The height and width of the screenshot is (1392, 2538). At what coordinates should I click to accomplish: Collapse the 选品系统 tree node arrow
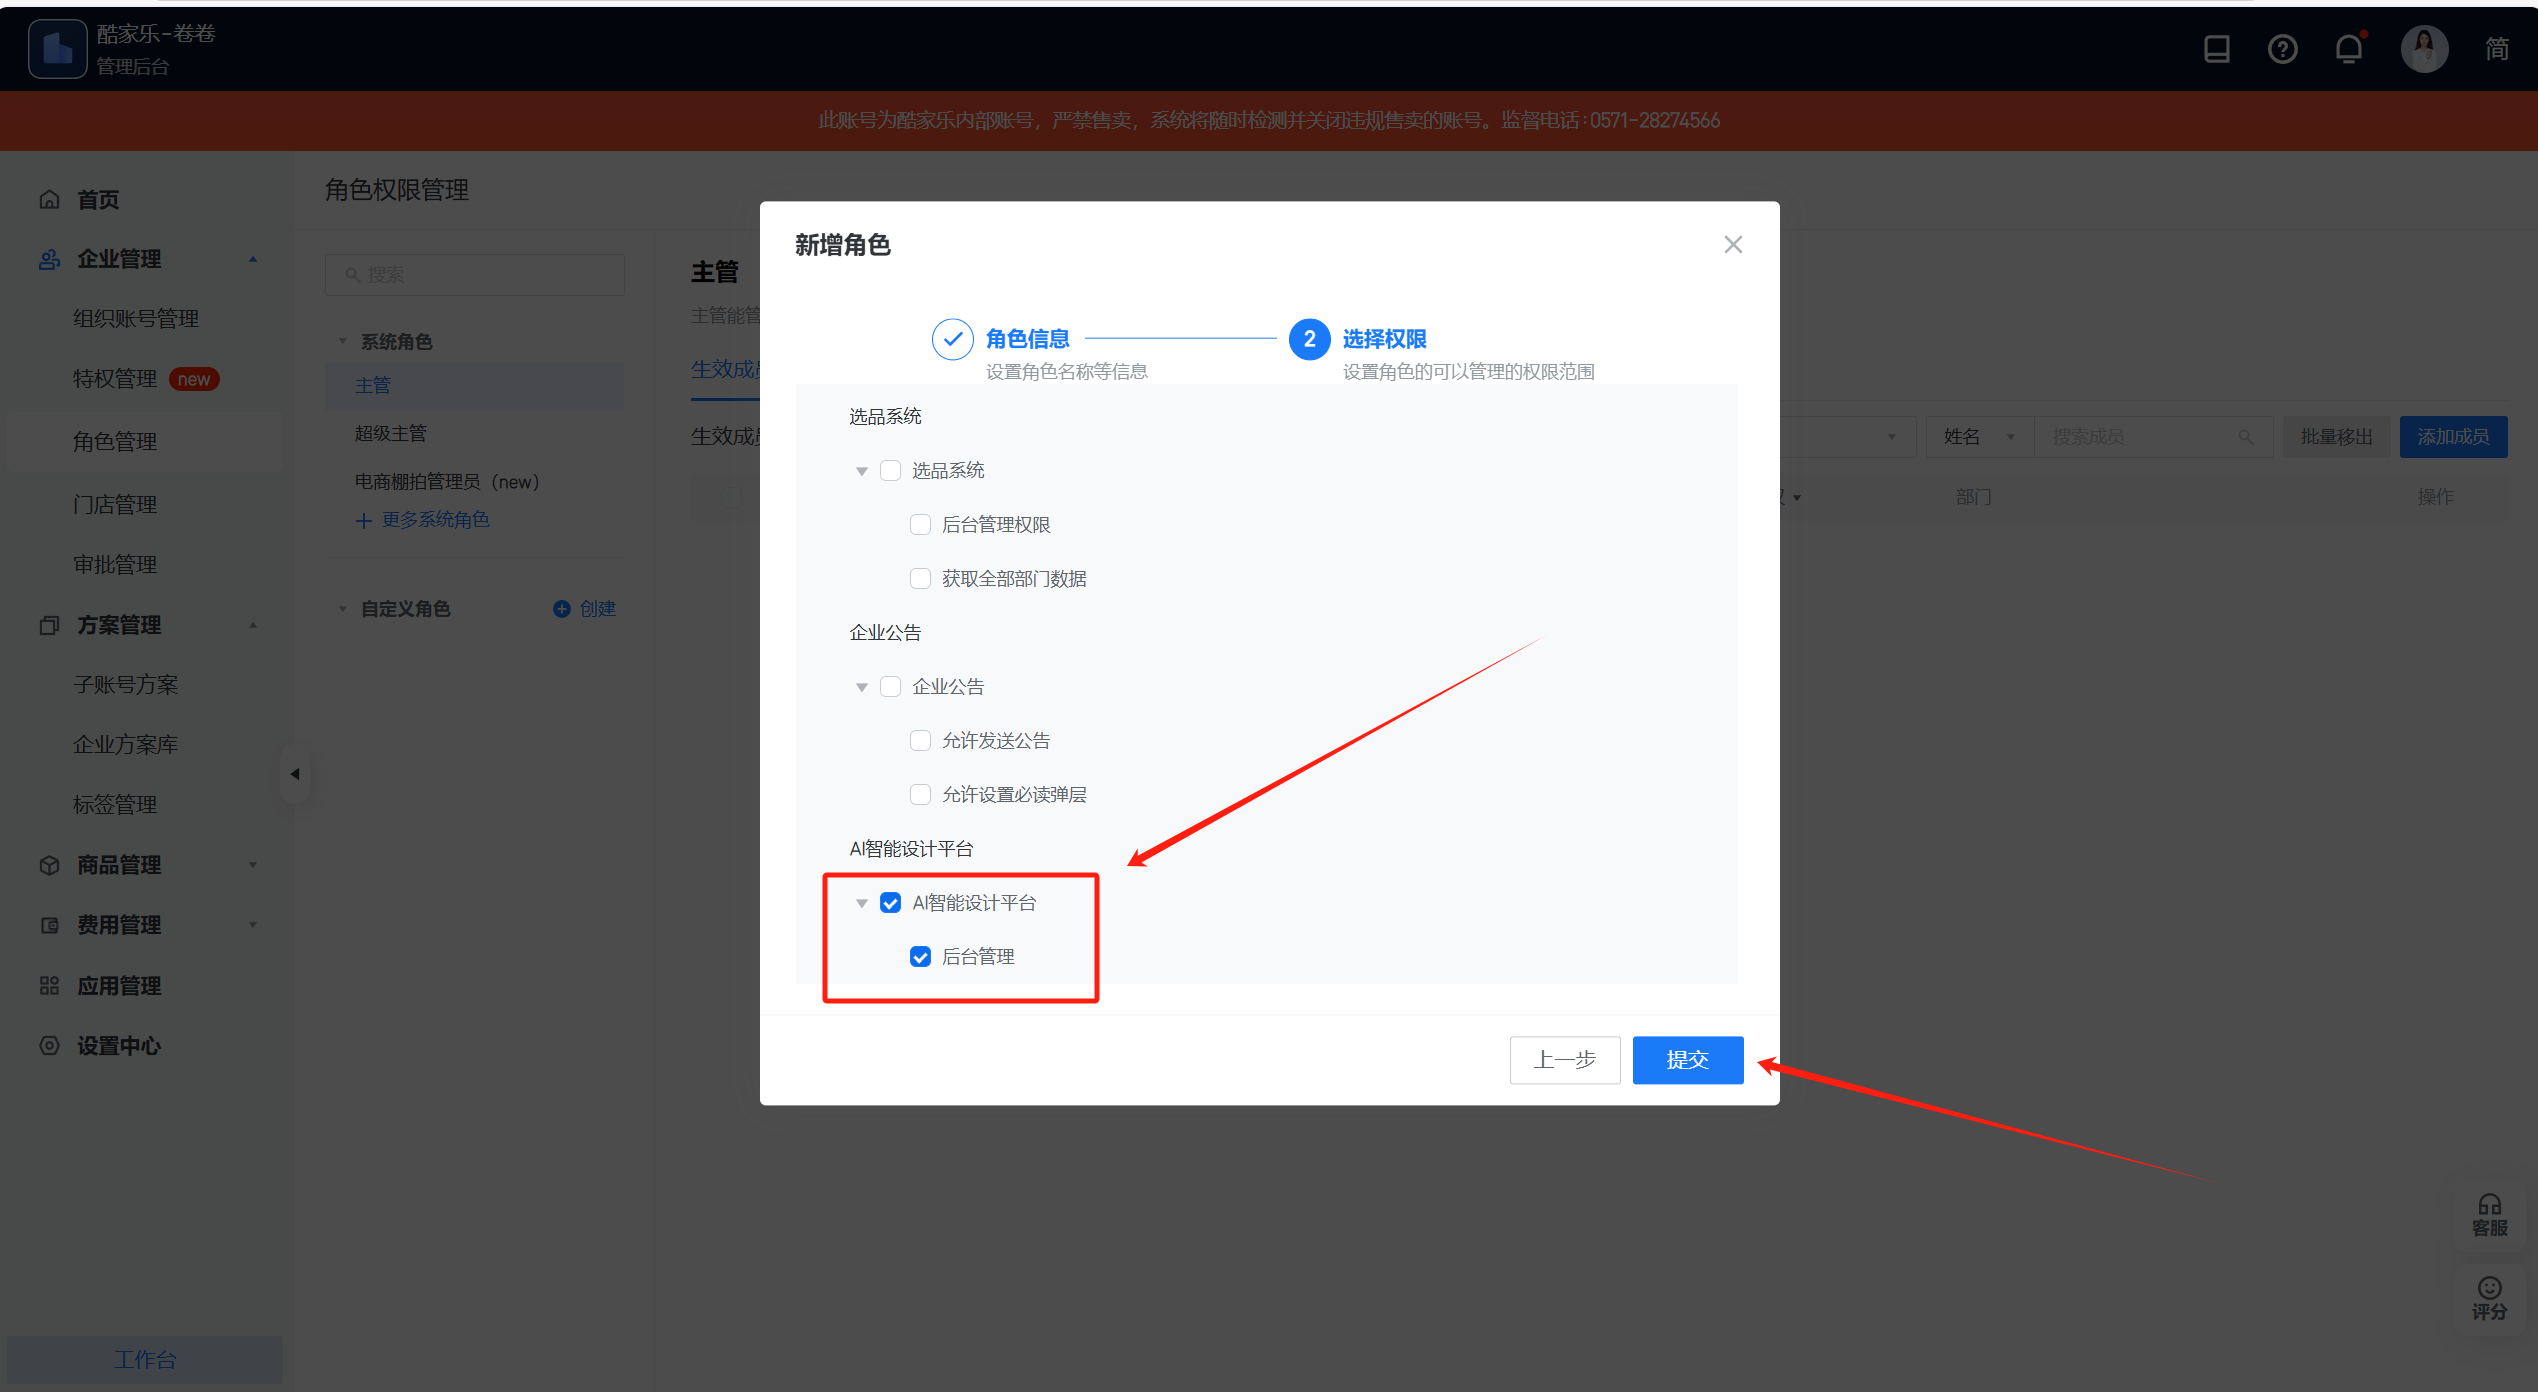[861, 471]
